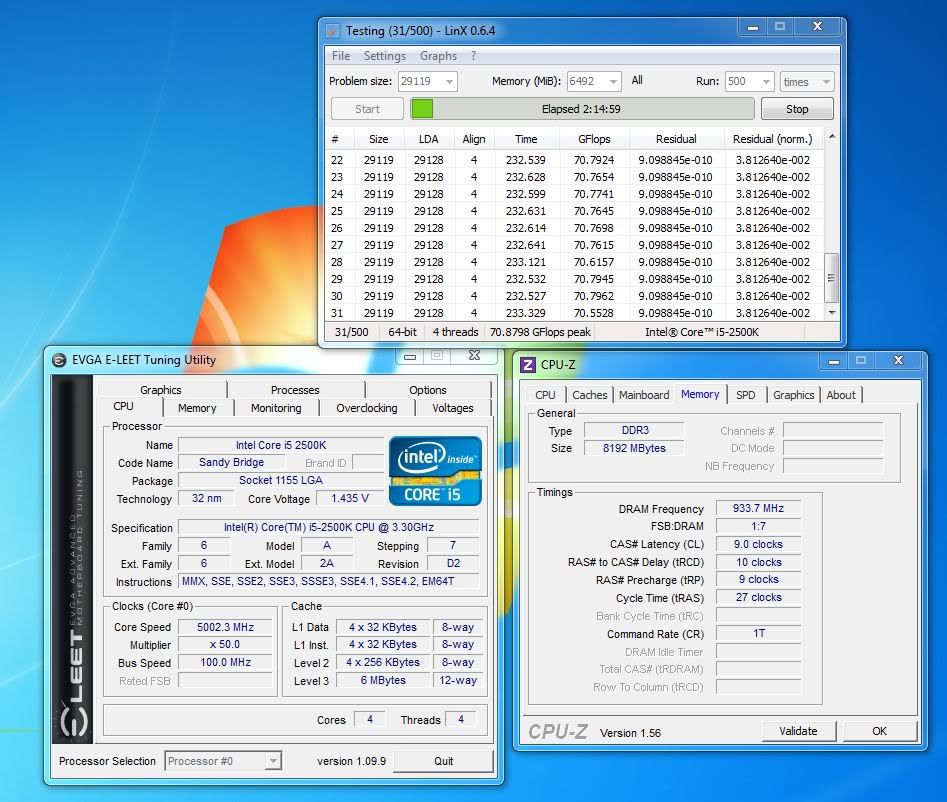Screen dimensions: 947x802
Task: Open the About tab in CPU-Z
Action: coord(841,395)
